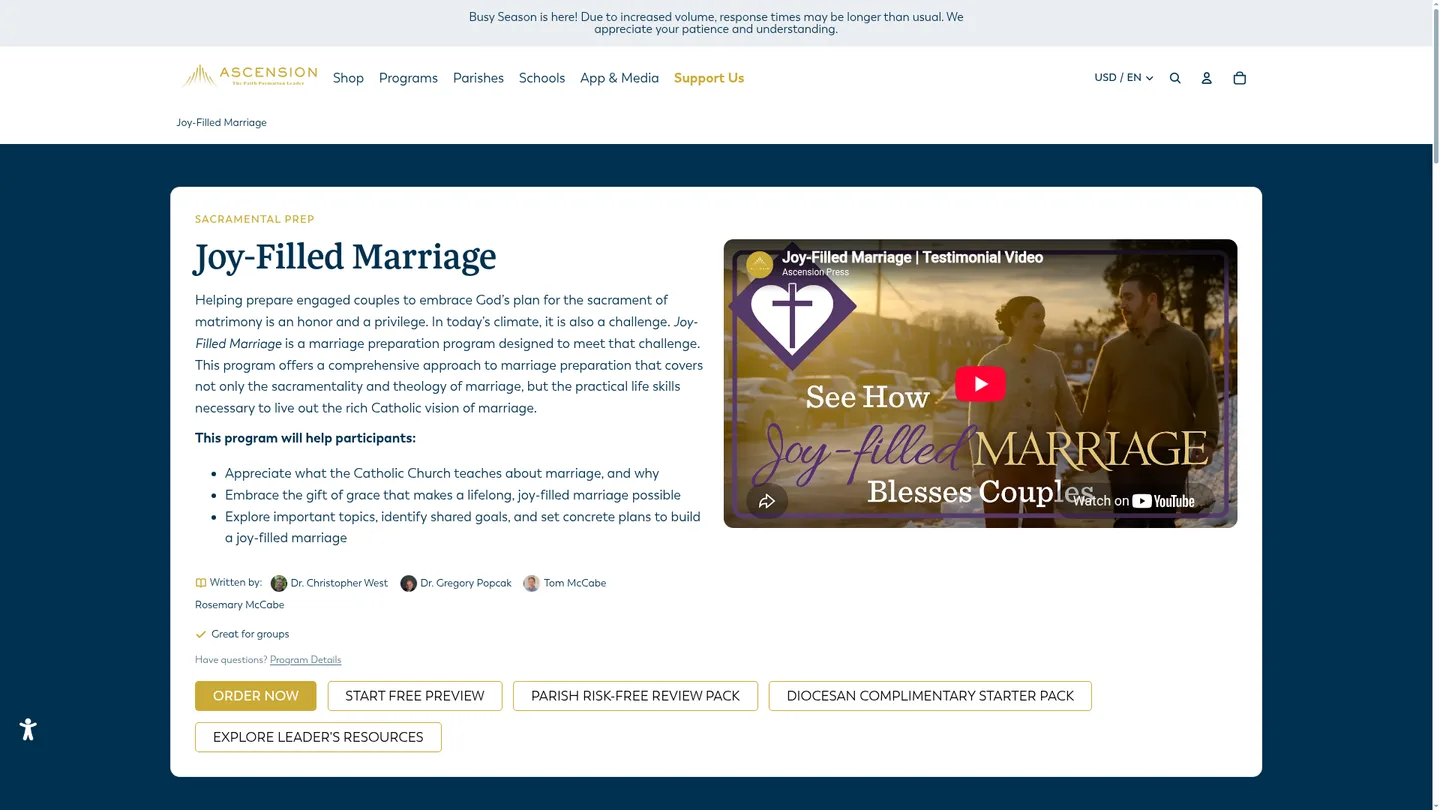The image size is (1440, 810).
Task: Click the Rosemary McCabe author name
Action: tap(240, 605)
